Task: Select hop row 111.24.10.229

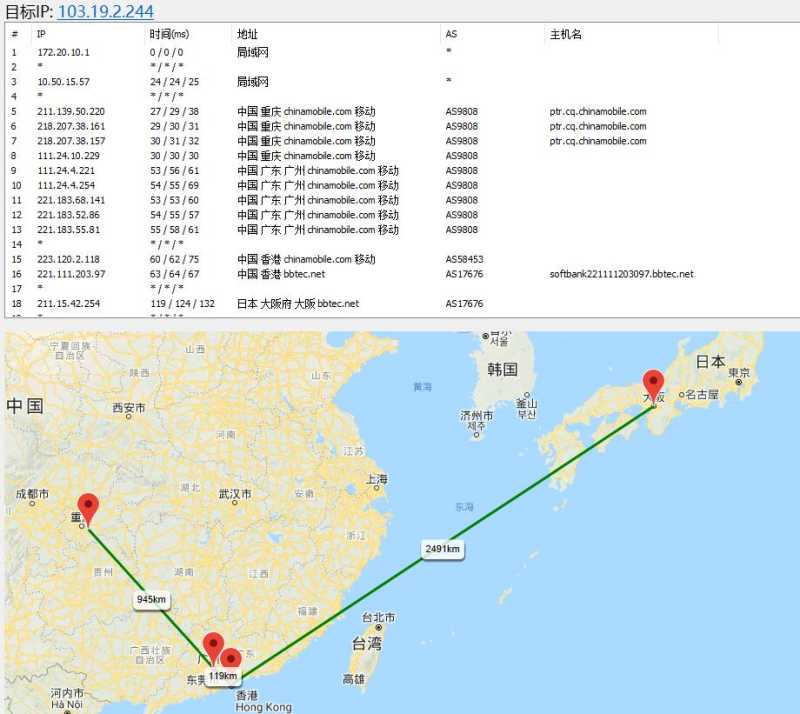Action: (402, 156)
